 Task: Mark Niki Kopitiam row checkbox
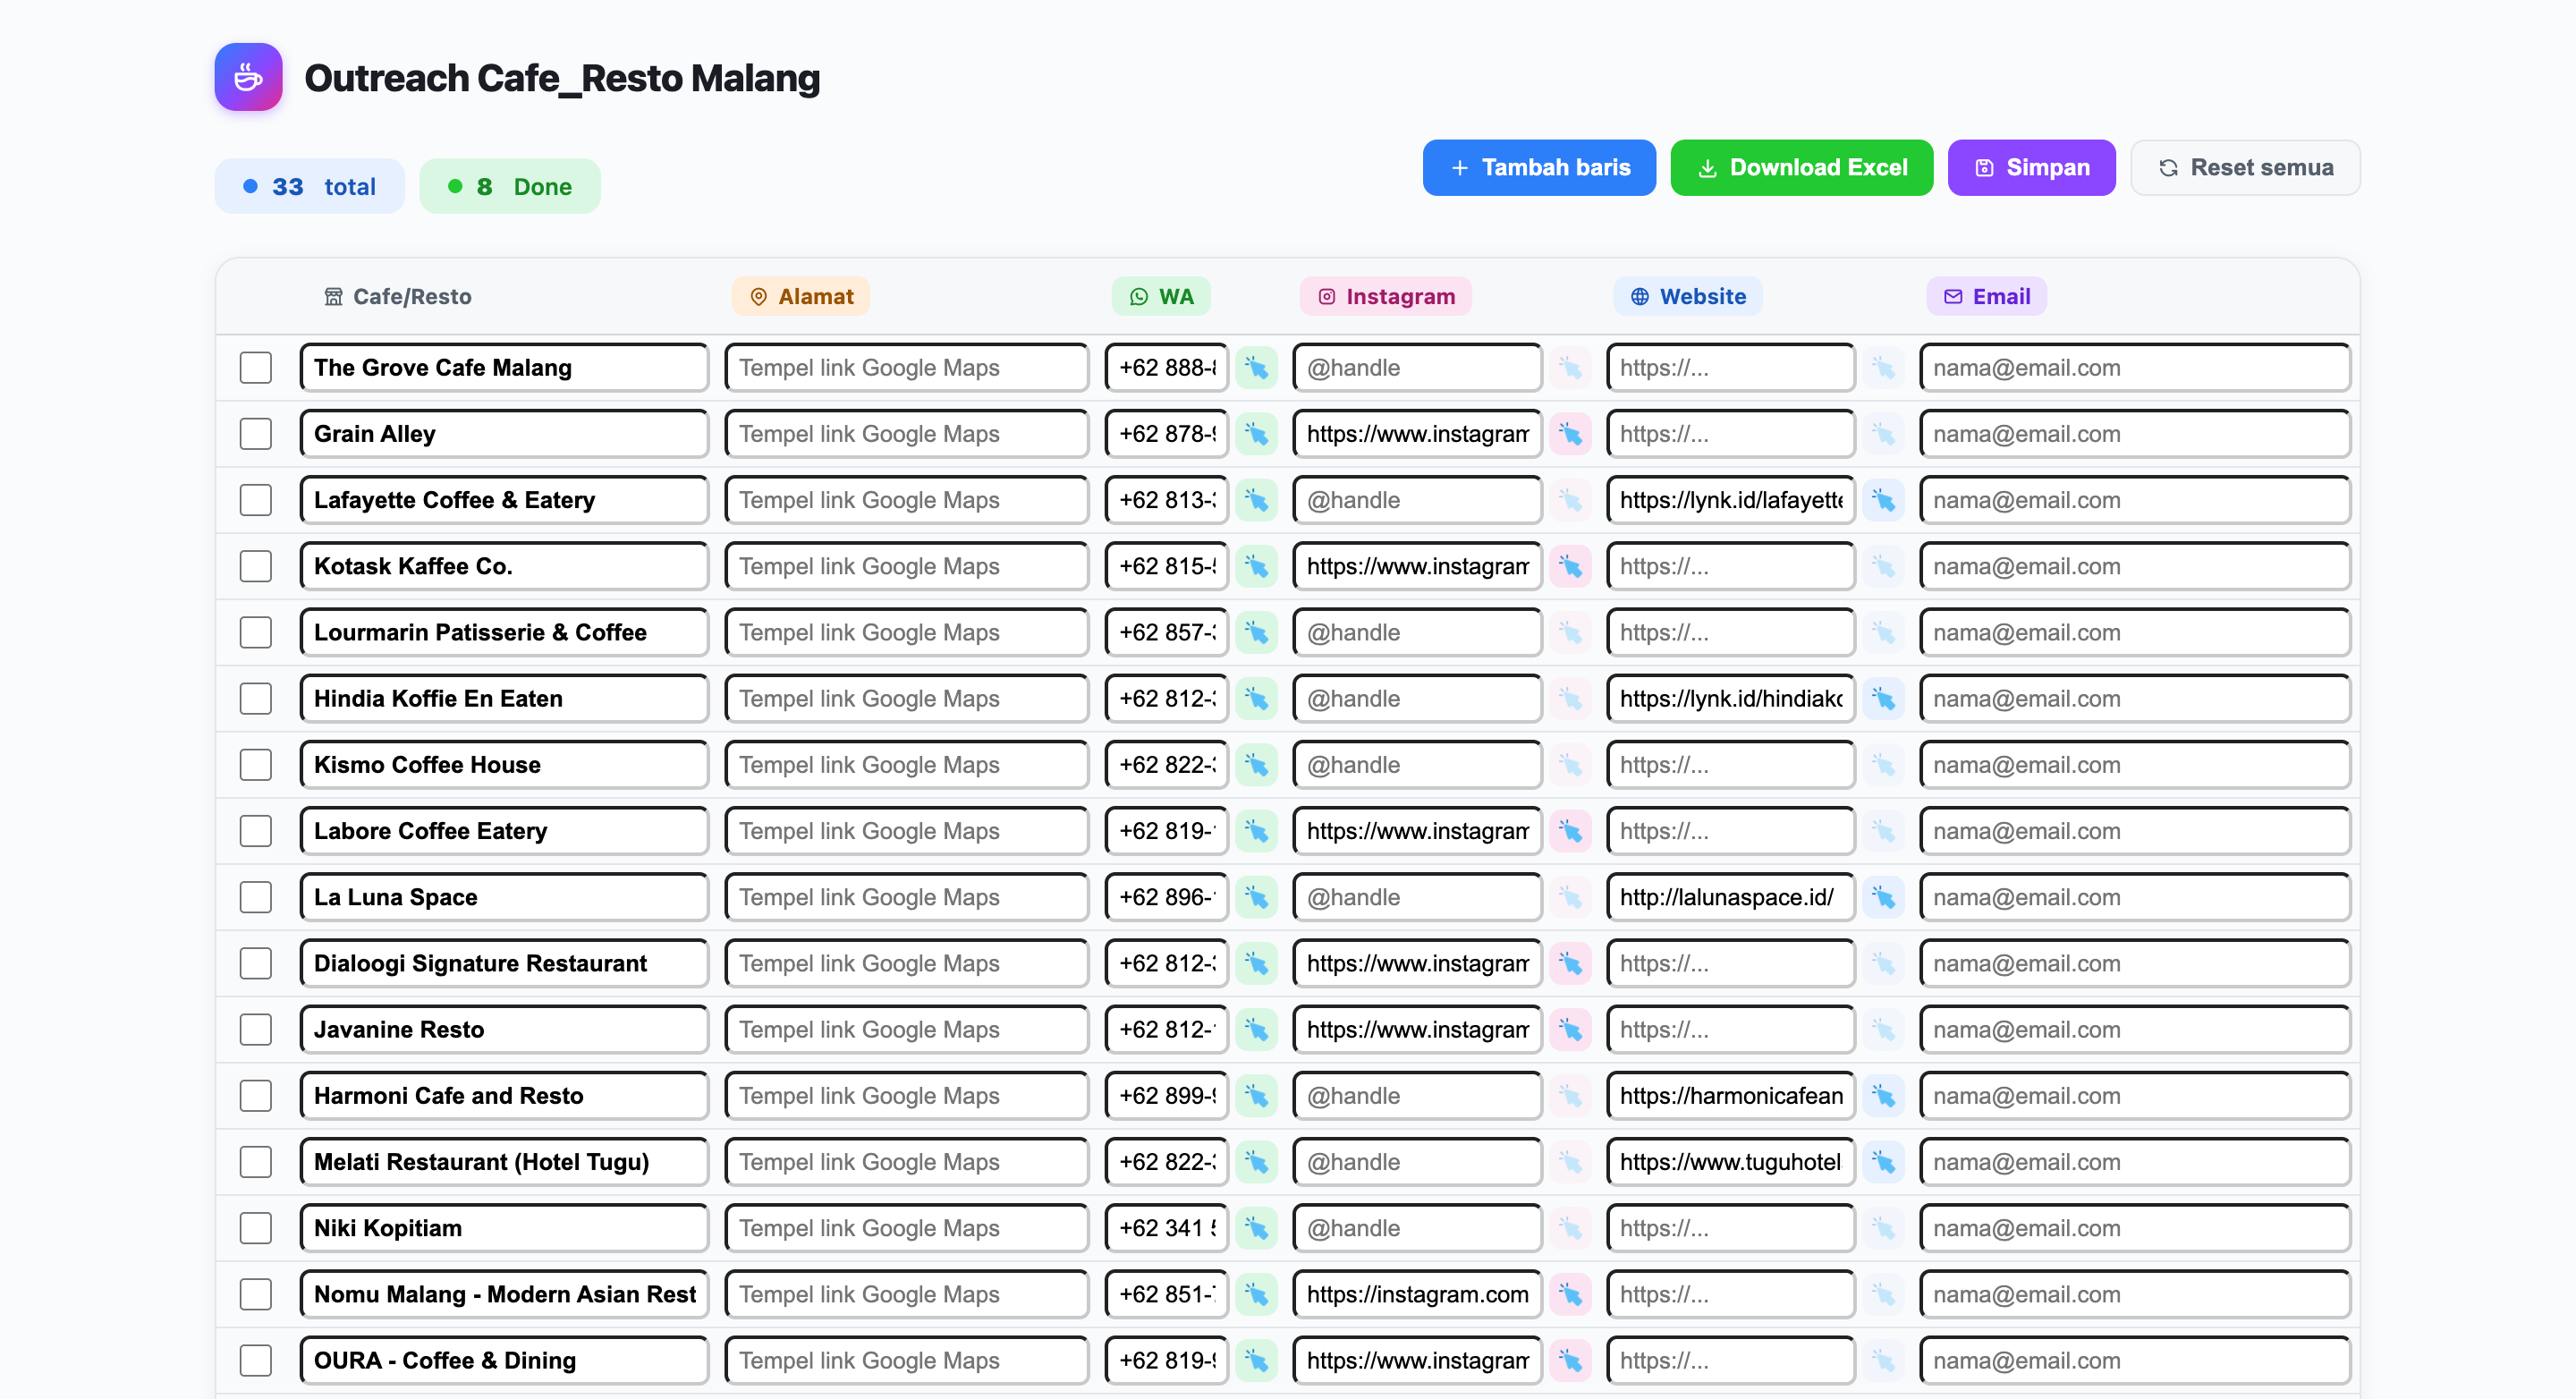point(256,1228)
